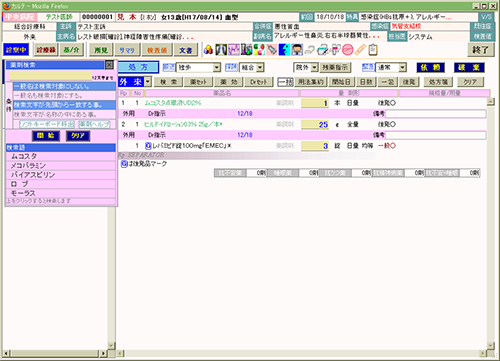The image size is (500, 361).
Task: Click the icon right of printer icon
Action: pos(335,50)
